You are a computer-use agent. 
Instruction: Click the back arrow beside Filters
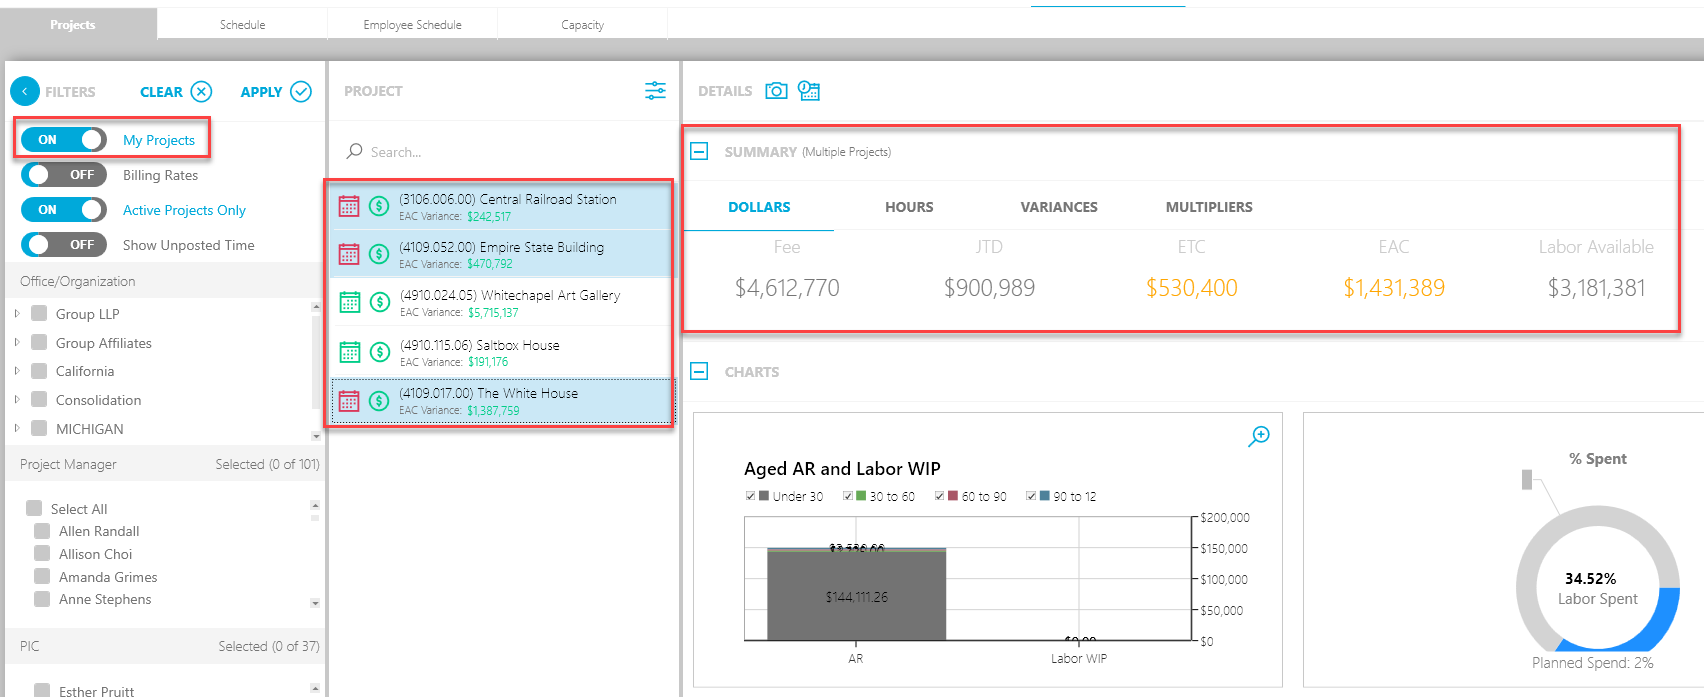pyautogui.click(x=25, y=91)
